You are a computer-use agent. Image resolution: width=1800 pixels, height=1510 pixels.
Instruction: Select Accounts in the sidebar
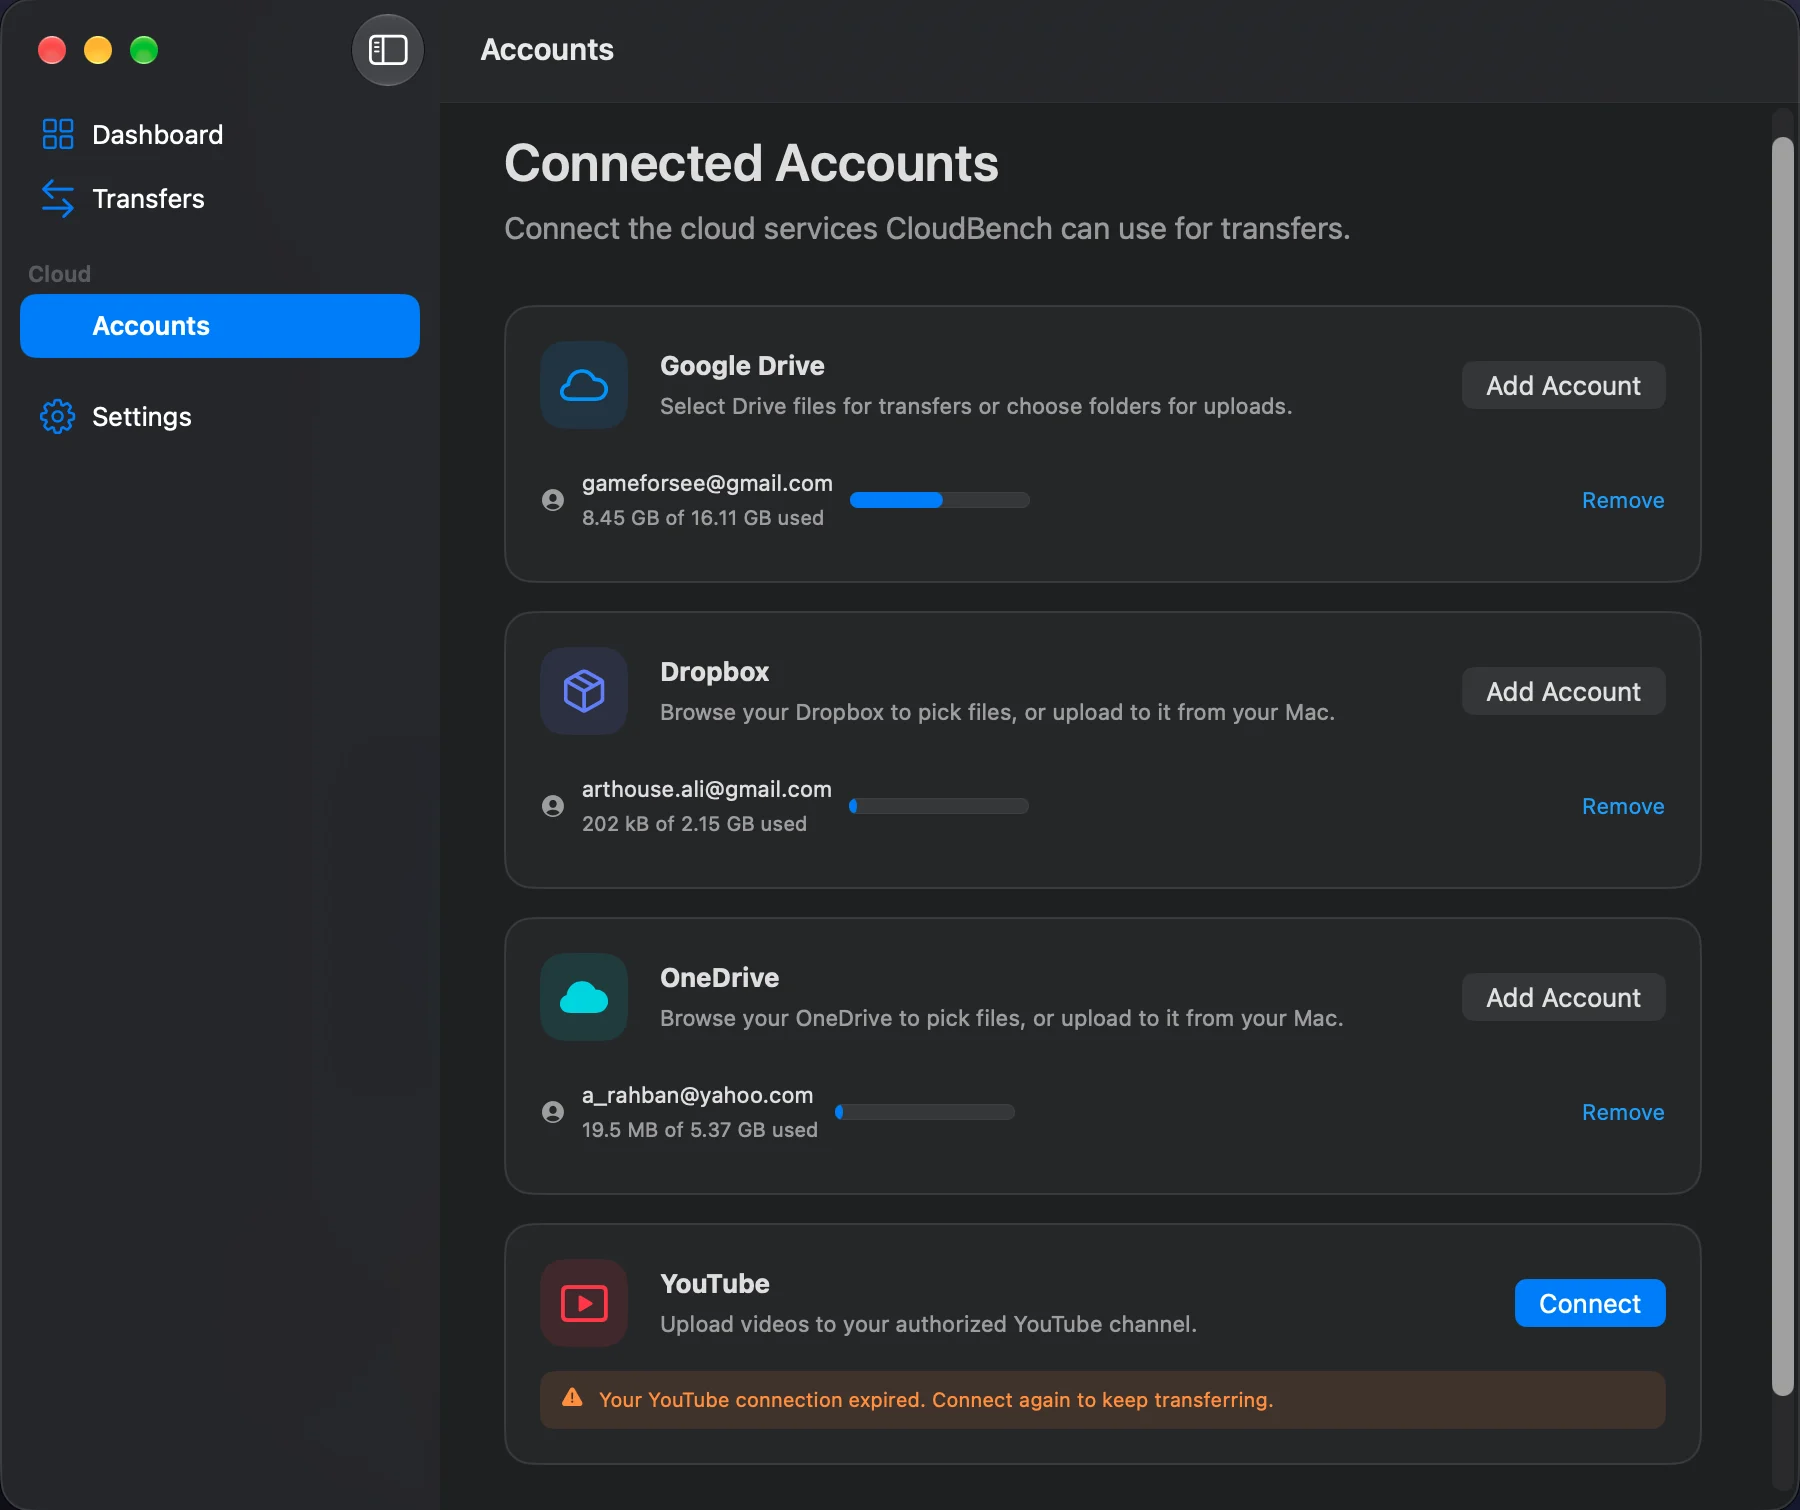pyautogui.click(x=220, y=326)
